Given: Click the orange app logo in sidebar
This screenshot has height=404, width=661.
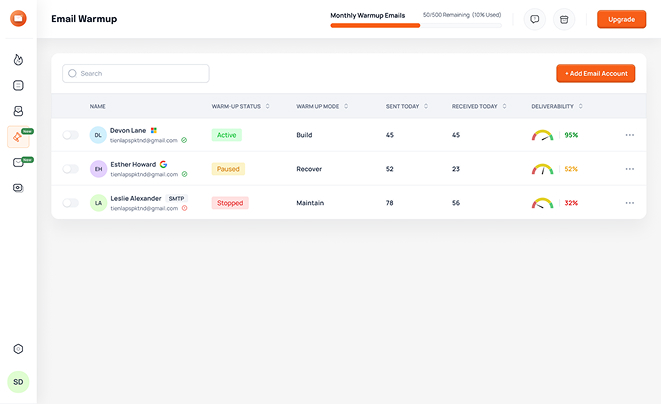Looking at the screenshot, I should pos(18,18).
